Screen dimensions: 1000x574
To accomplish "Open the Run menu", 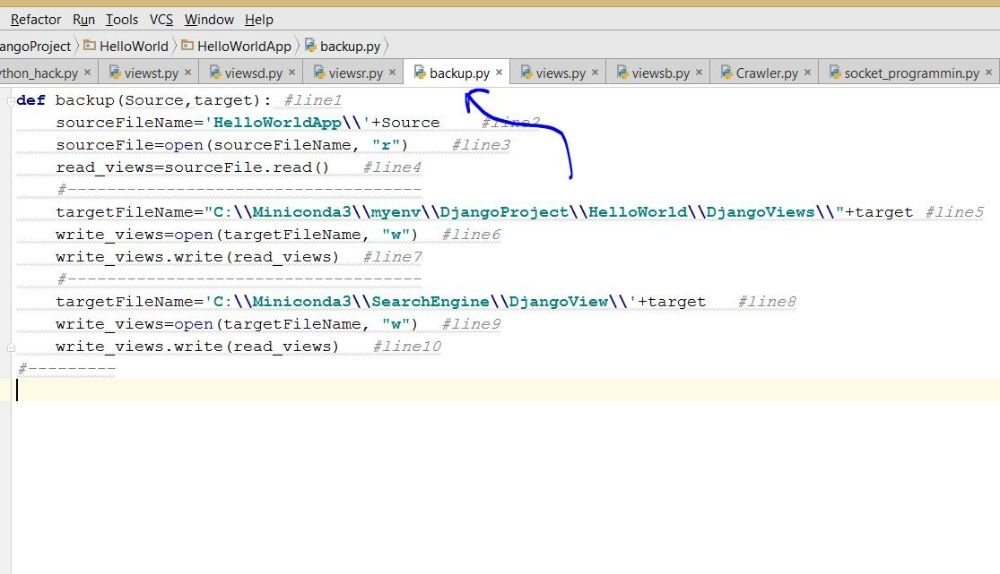I will pos(84,20).
